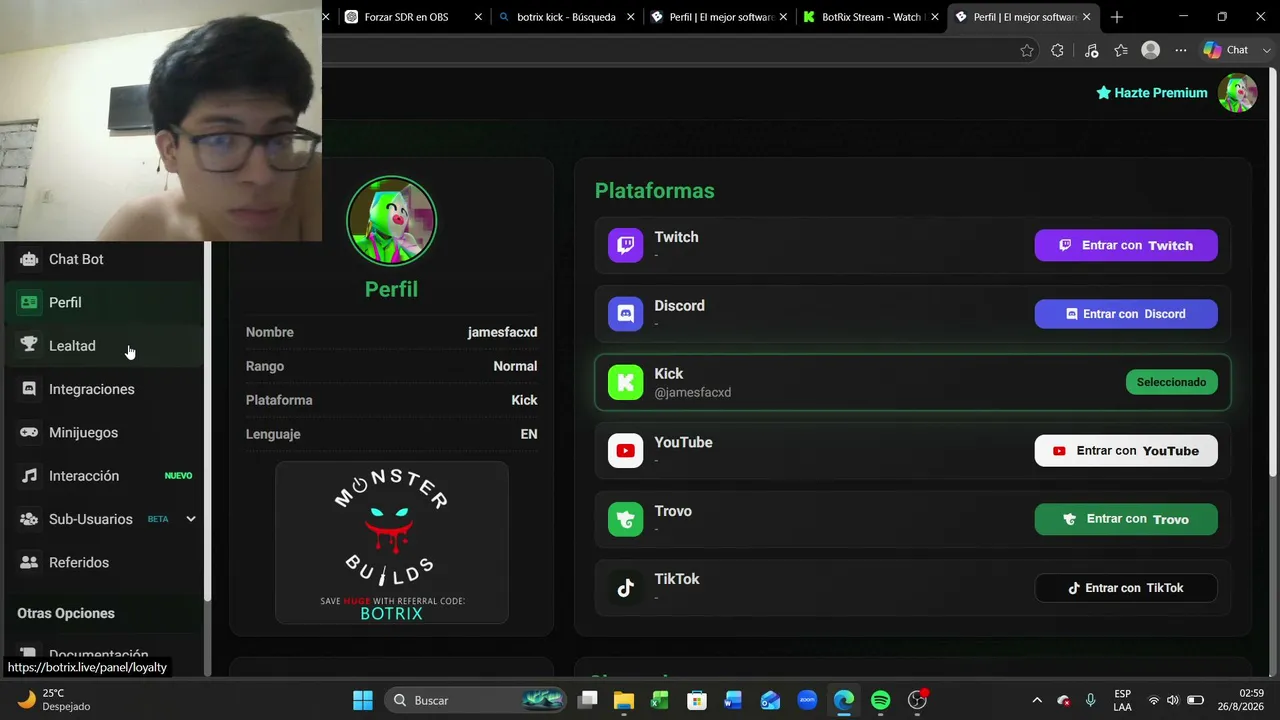
Task: Open the weather widget showing 25°C
Action: click(x=55, y=700)
